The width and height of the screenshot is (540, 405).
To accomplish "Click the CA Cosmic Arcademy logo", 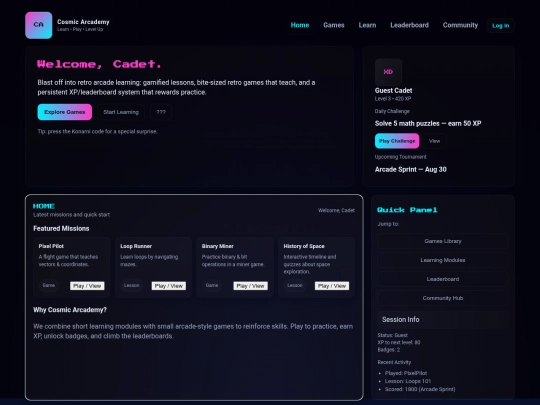I will (39, 25).
